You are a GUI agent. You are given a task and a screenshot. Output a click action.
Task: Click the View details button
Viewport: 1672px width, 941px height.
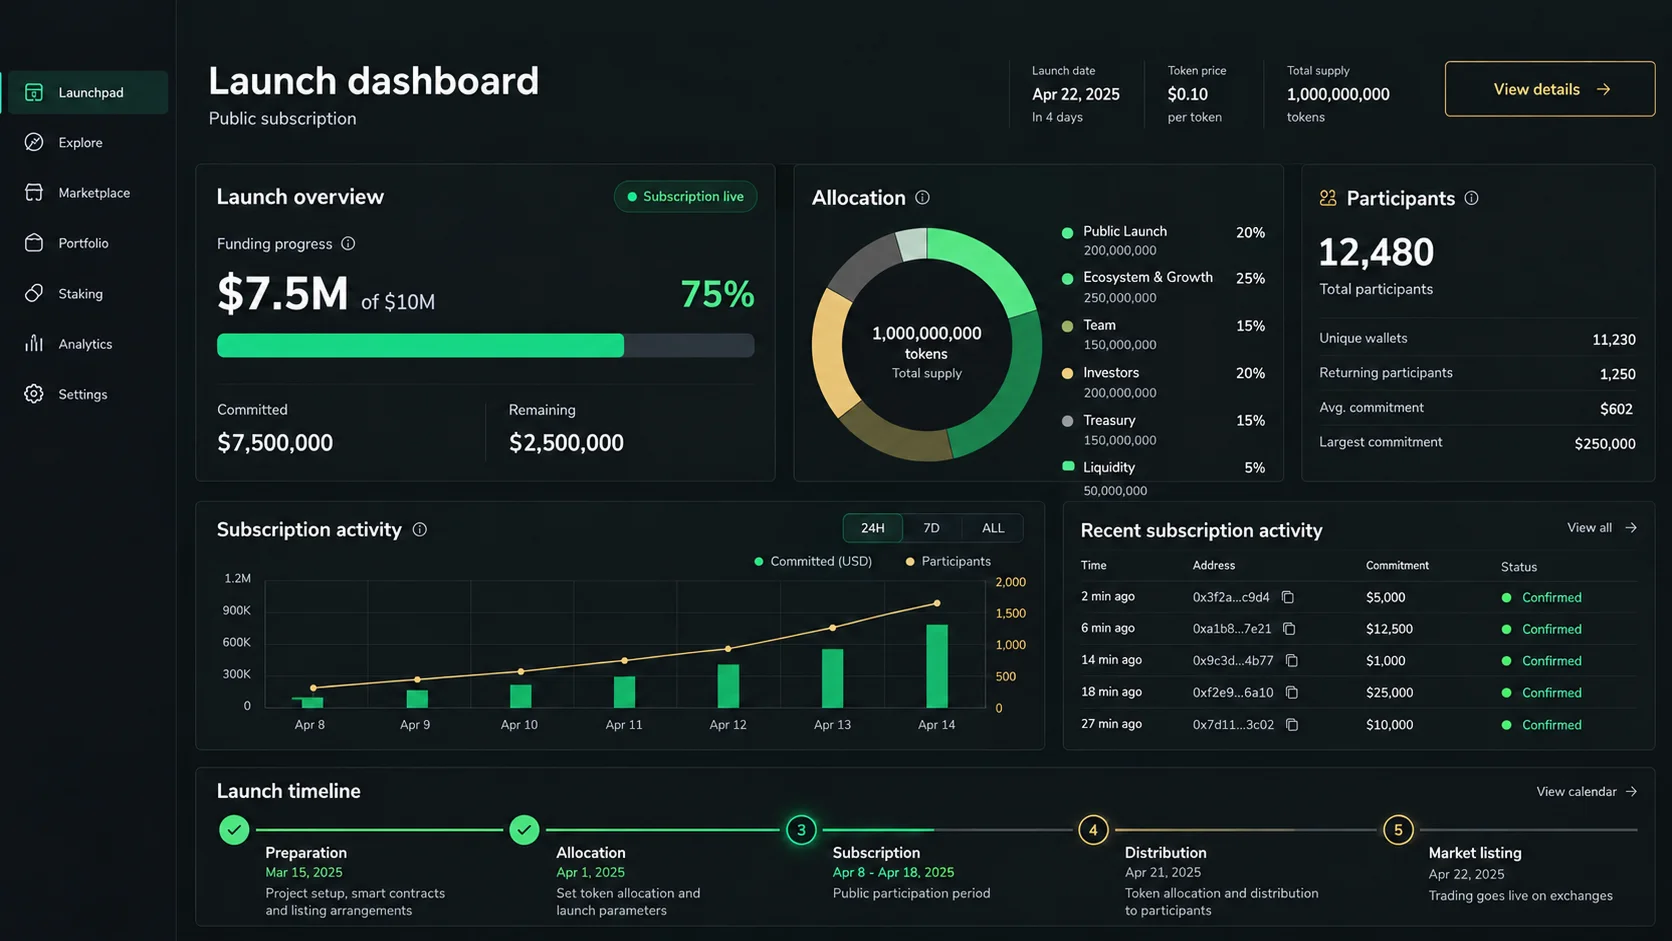(x=1549, y=89)
